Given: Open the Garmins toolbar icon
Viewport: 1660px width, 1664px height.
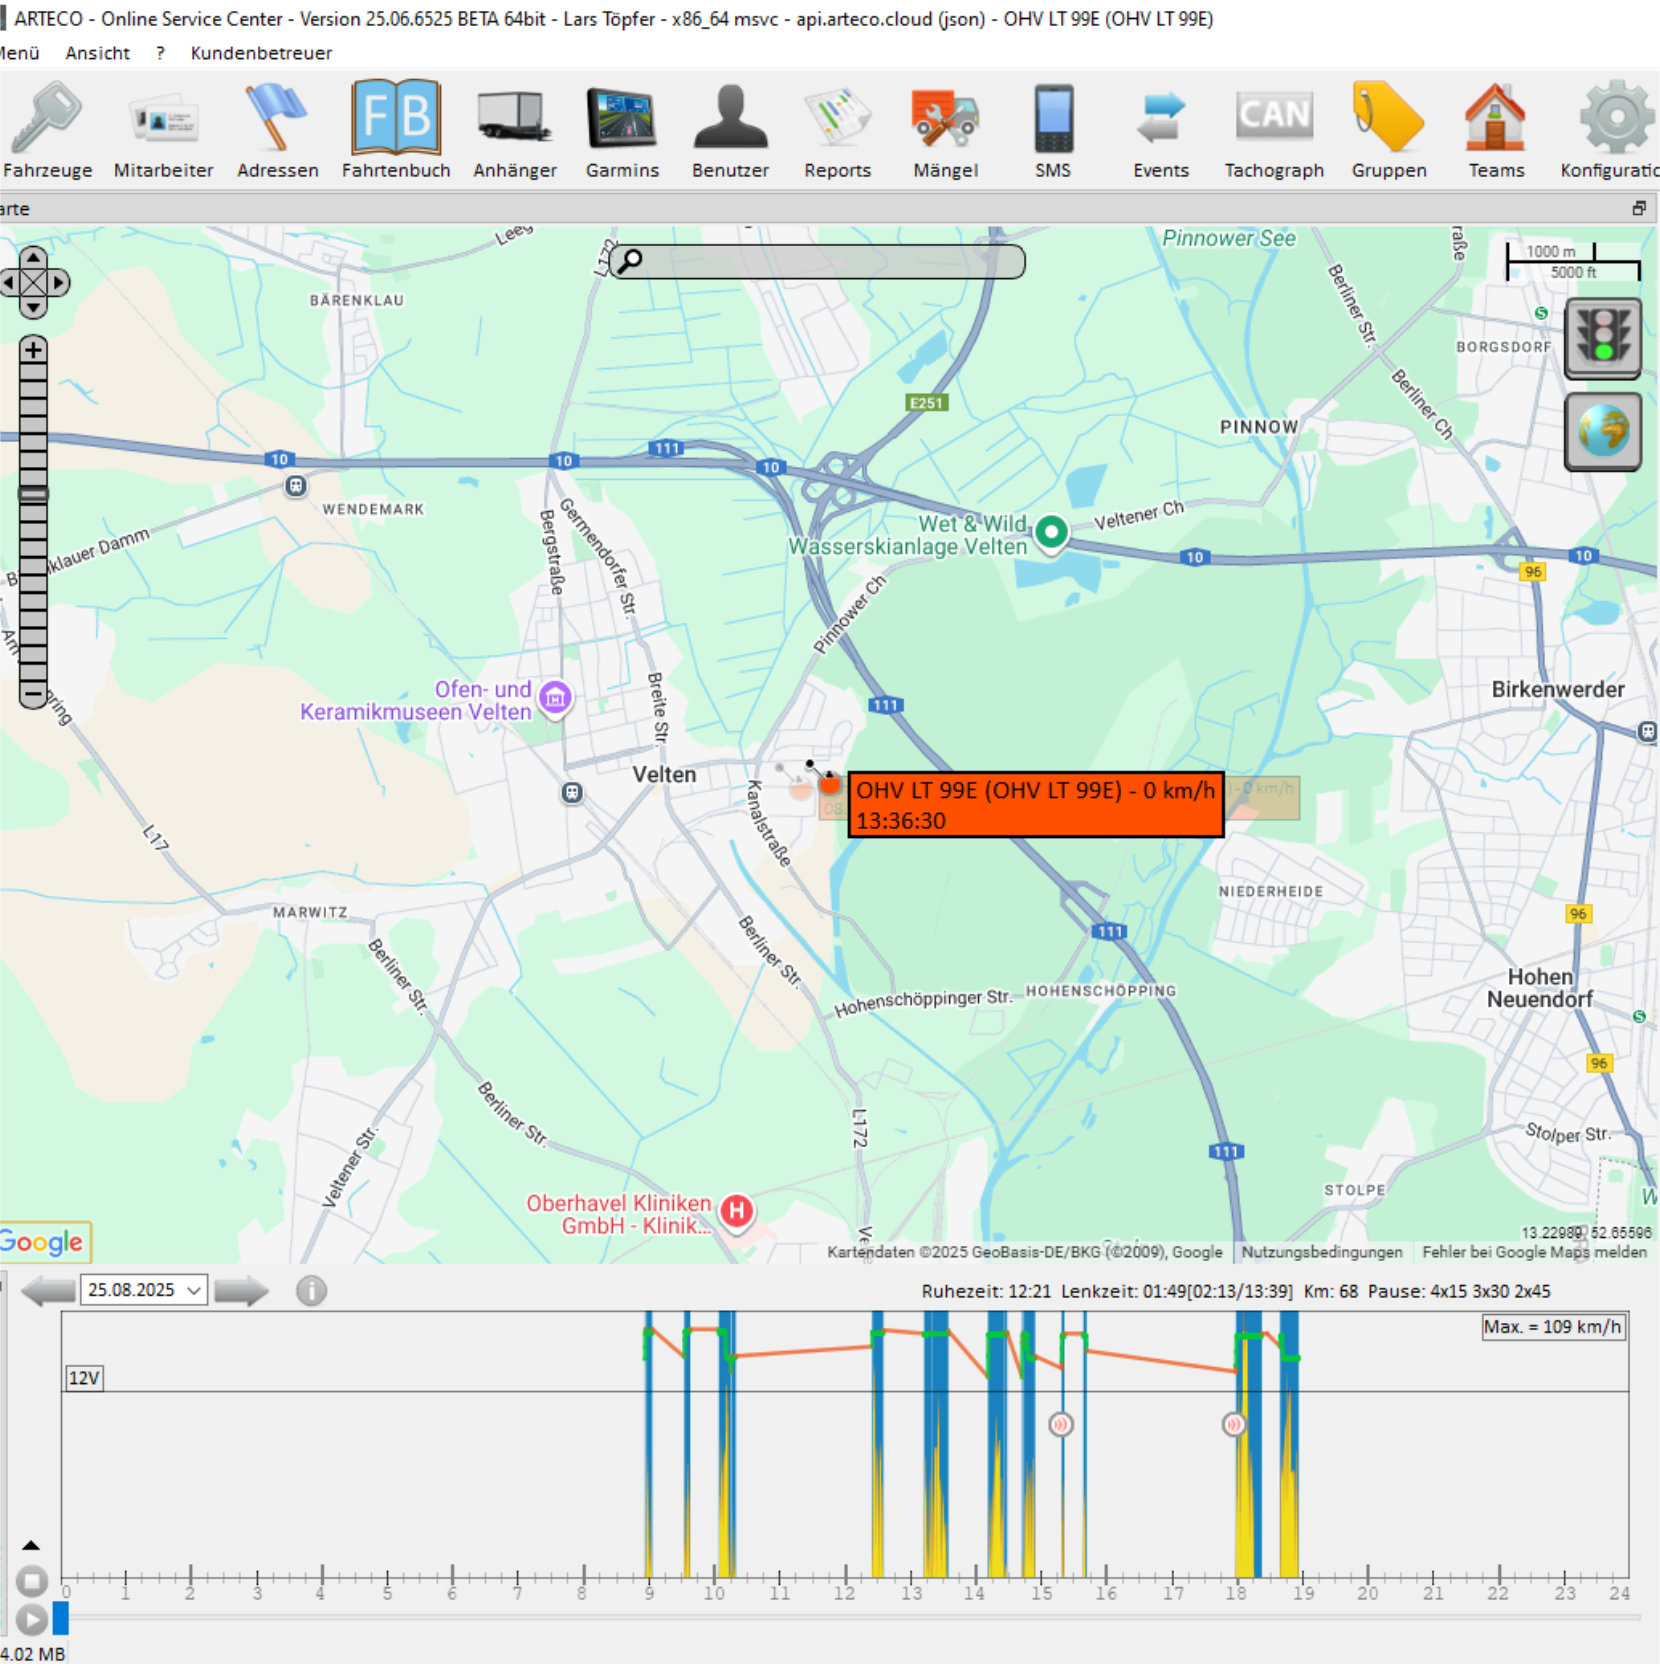Looking at the screenshot, I should click(x=622, y=125).
